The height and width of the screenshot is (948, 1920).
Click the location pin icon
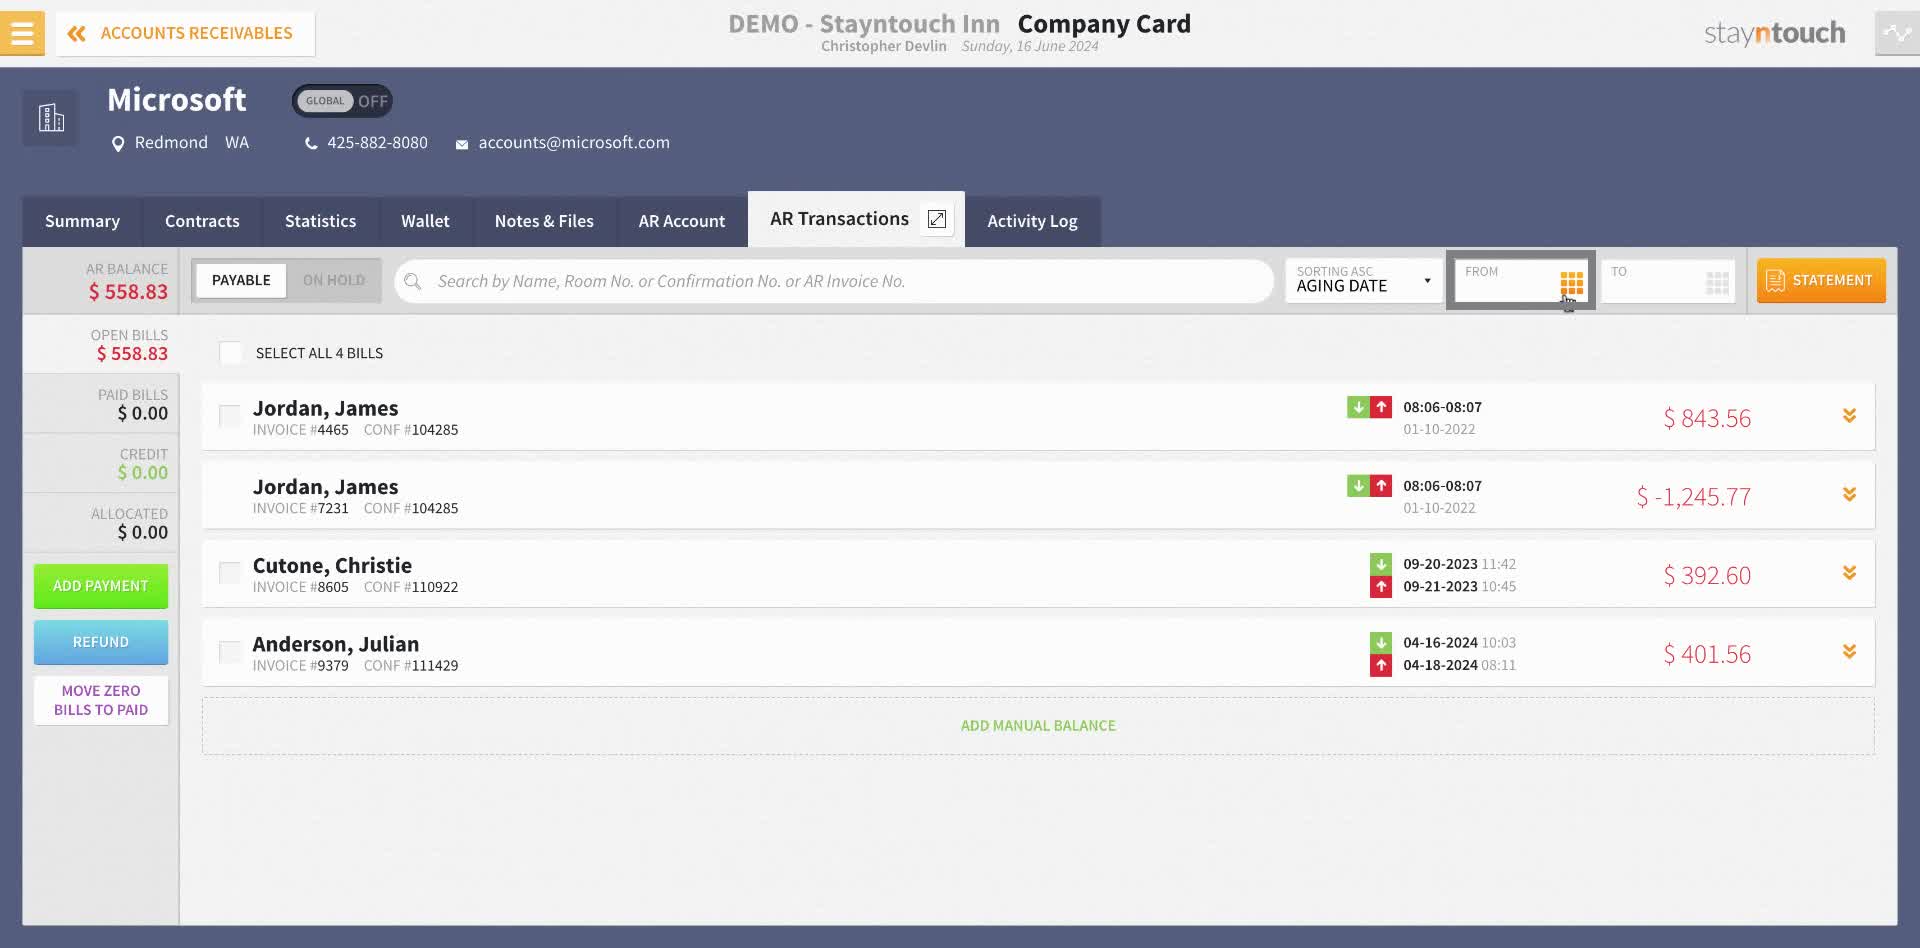[x=118, y=144]
